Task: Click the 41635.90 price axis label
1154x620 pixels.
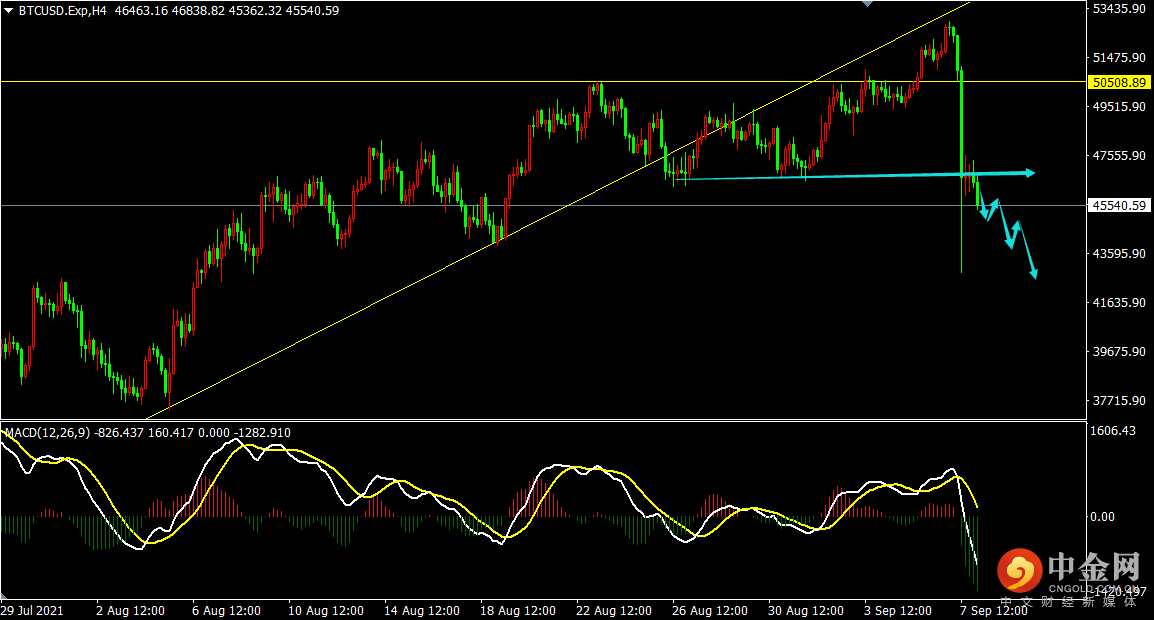Action: [1119, 303]
